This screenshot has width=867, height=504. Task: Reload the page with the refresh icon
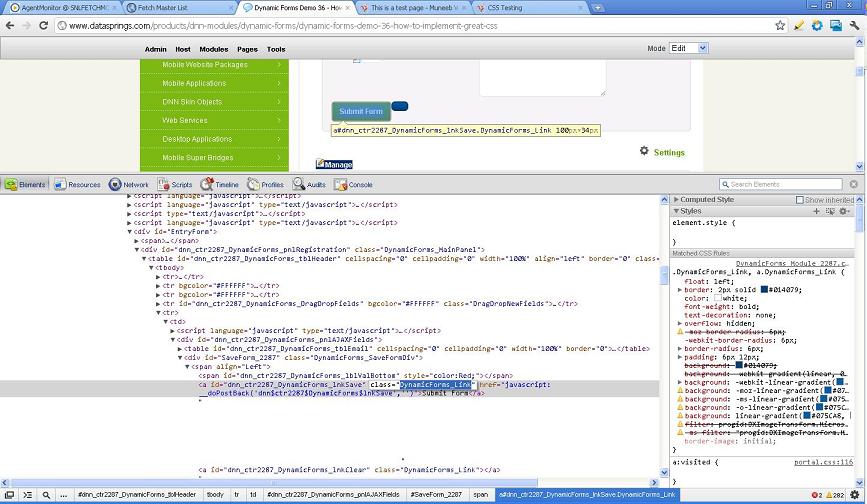[x=43, y=25]
